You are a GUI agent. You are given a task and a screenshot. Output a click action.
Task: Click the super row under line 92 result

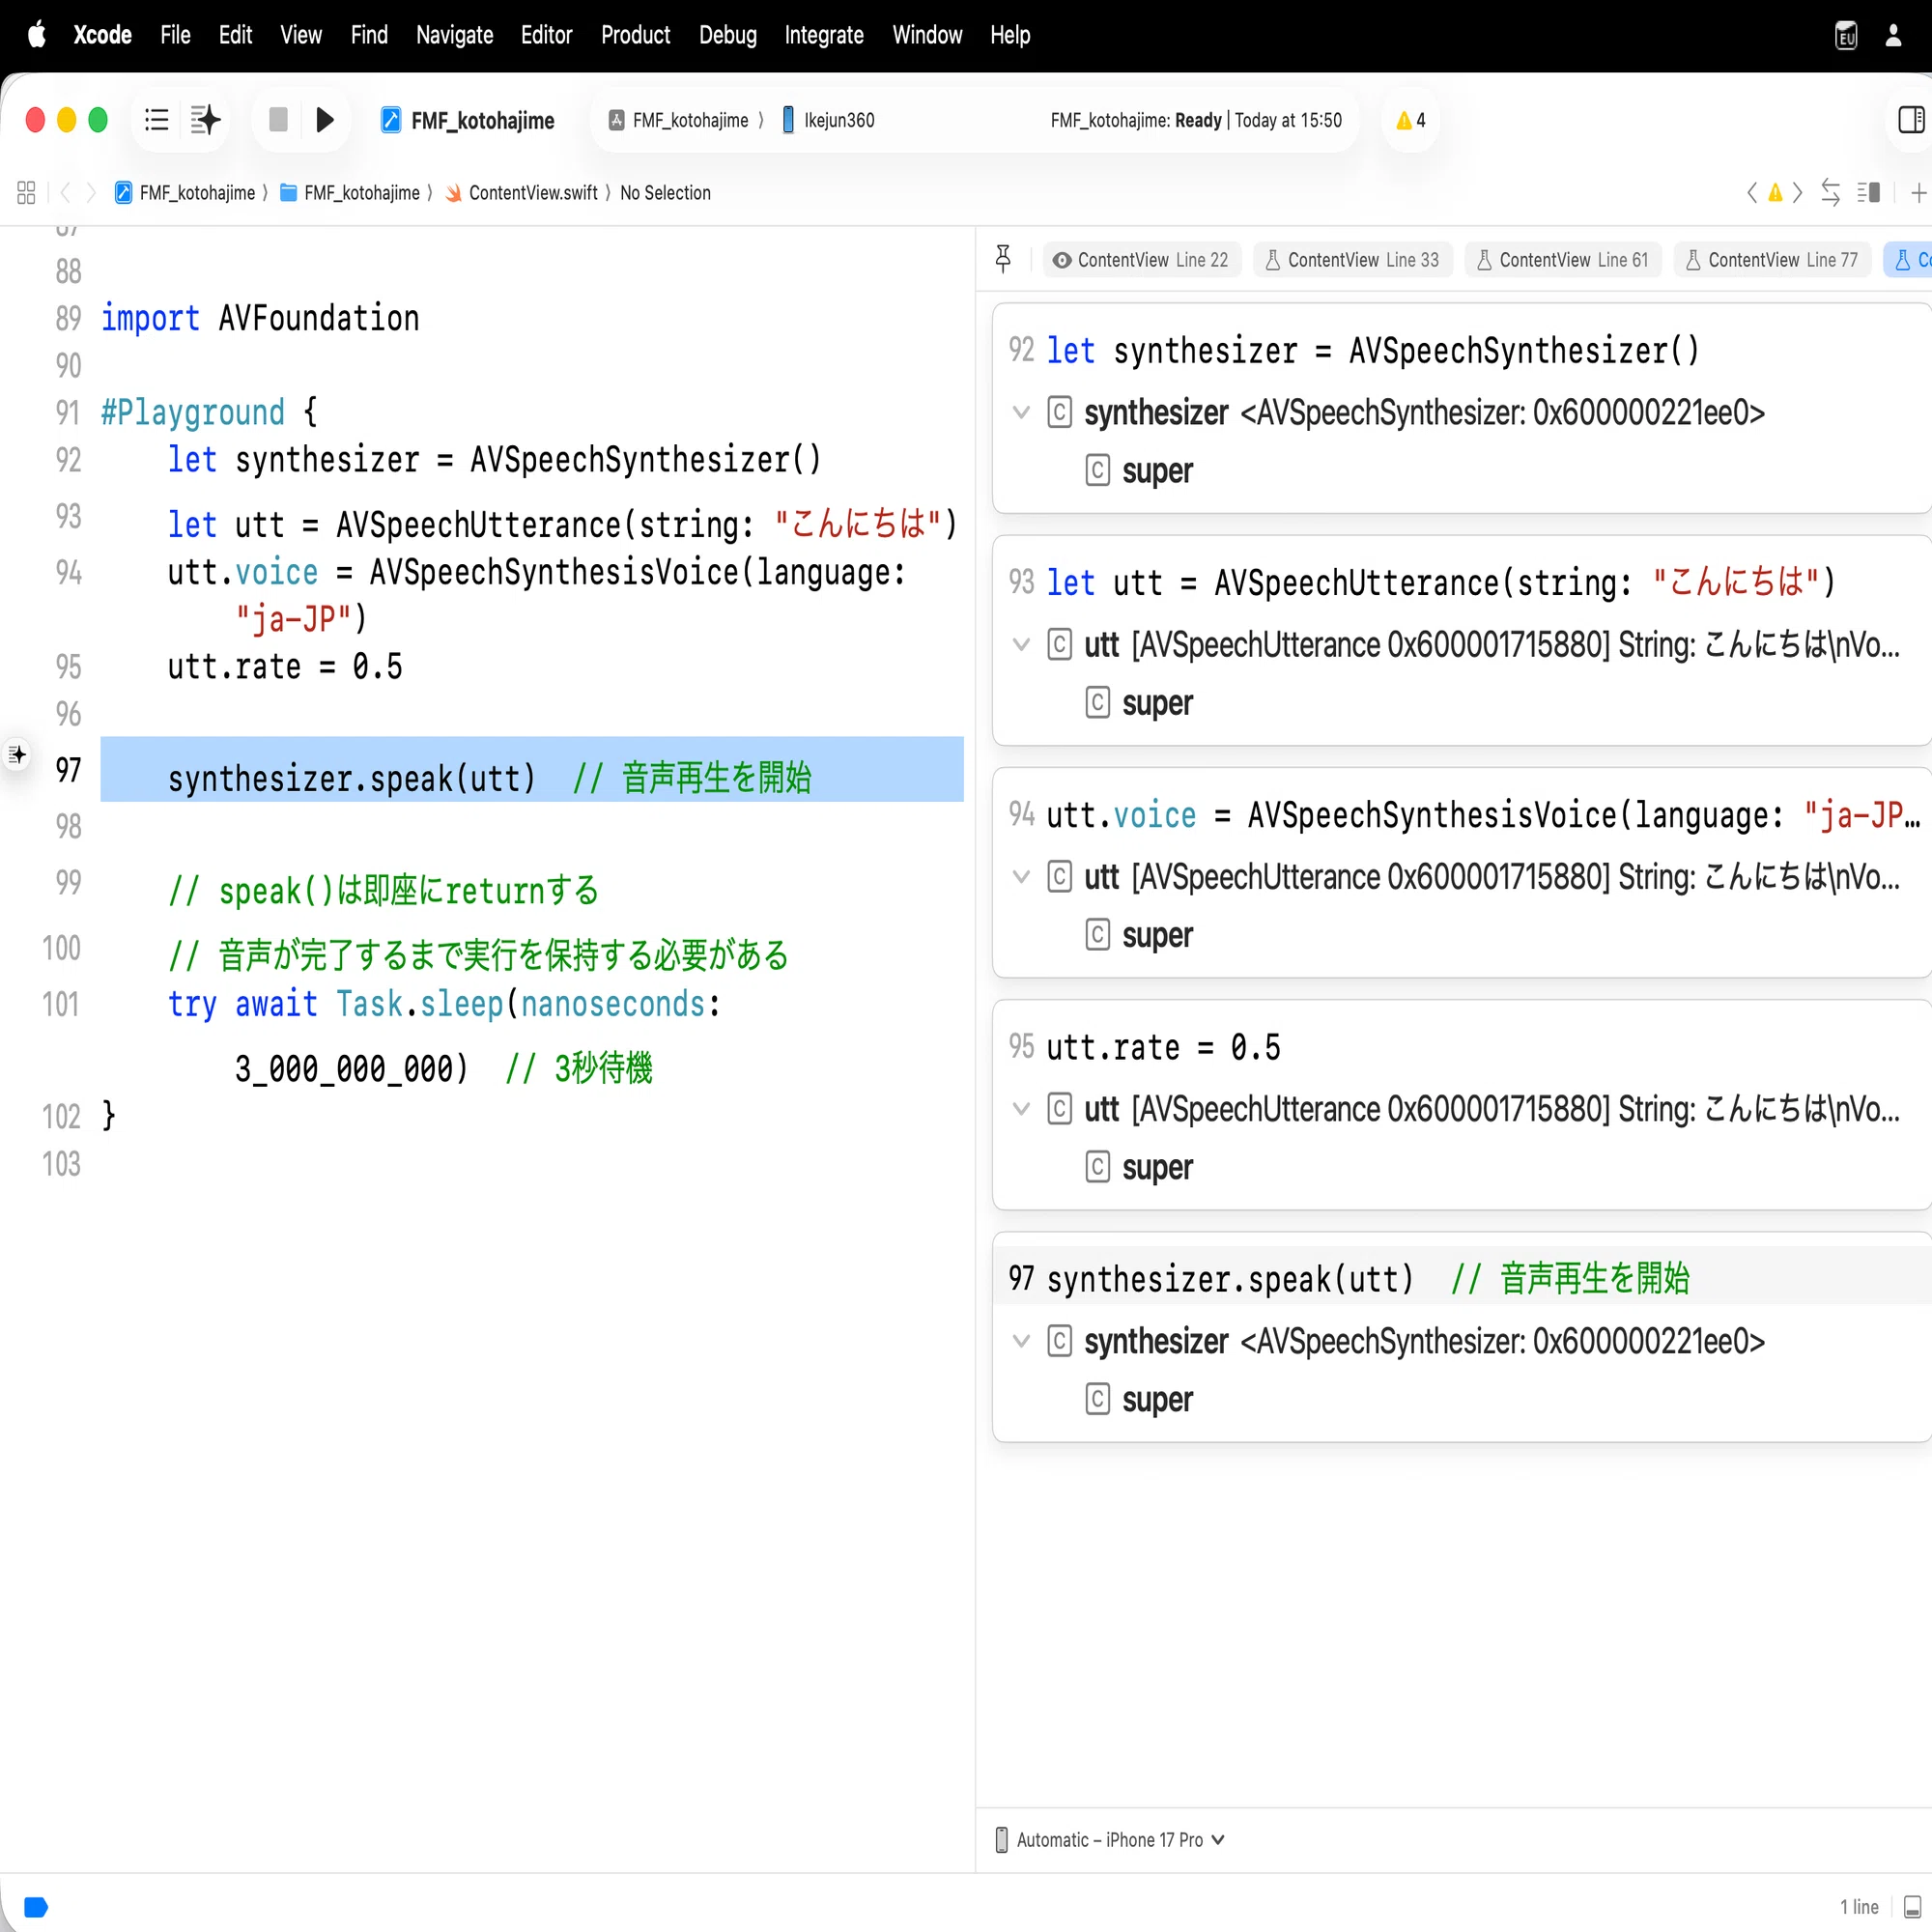1139,470
